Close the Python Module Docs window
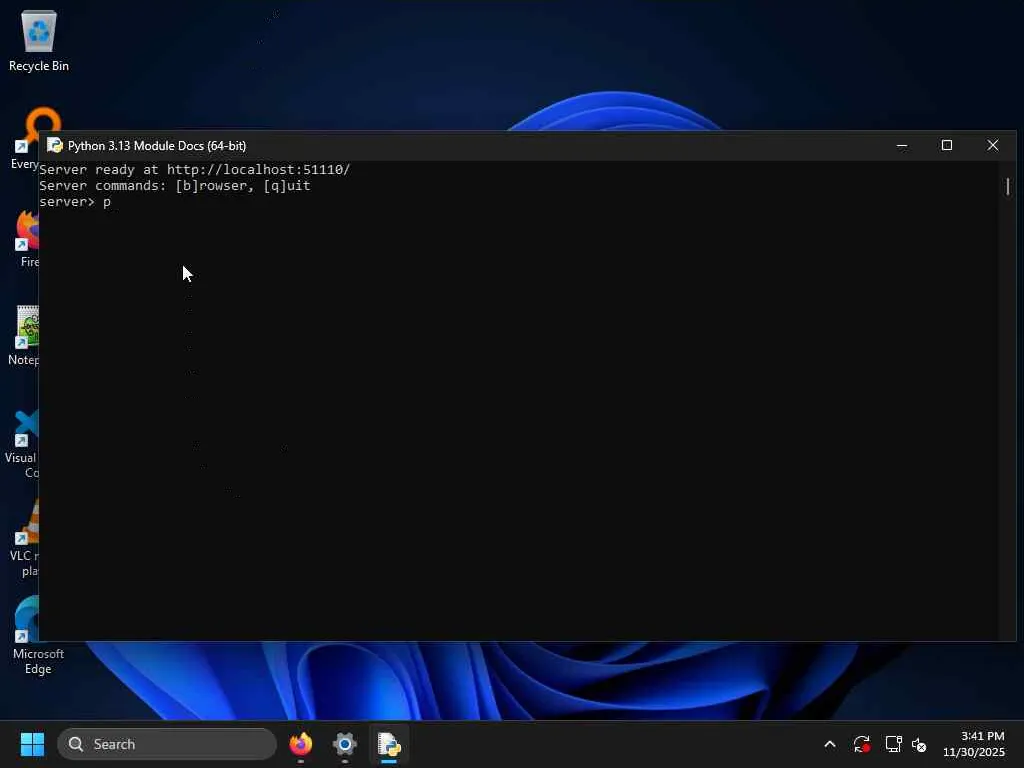This screenshot has width=1024, height=768. [993, 145]
